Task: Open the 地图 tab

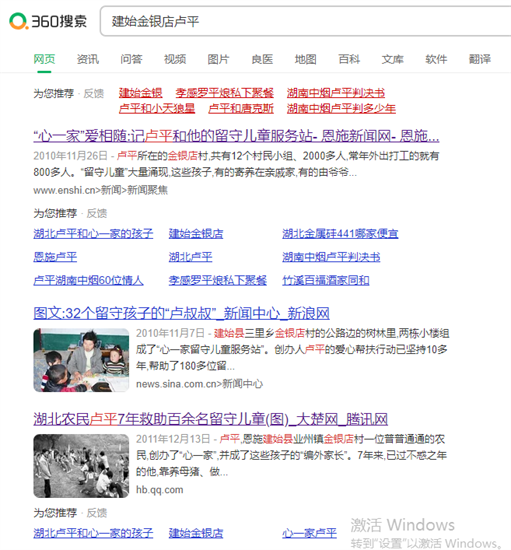Action: pyautogui.click(x=305, y=59)
